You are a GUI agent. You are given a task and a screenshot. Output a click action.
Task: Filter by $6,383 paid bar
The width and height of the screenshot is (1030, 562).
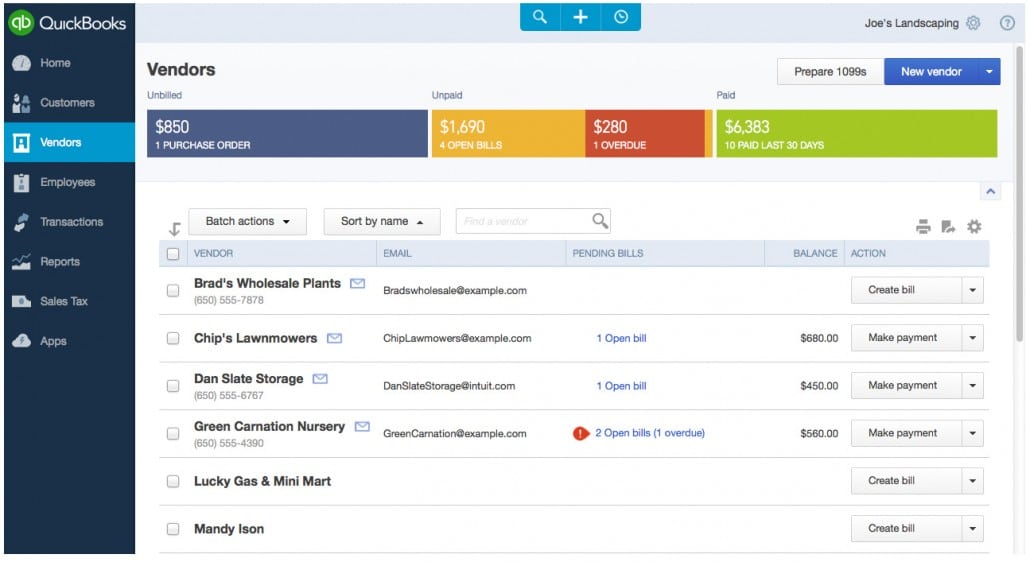pyautogui.click(x=857, y=133)
